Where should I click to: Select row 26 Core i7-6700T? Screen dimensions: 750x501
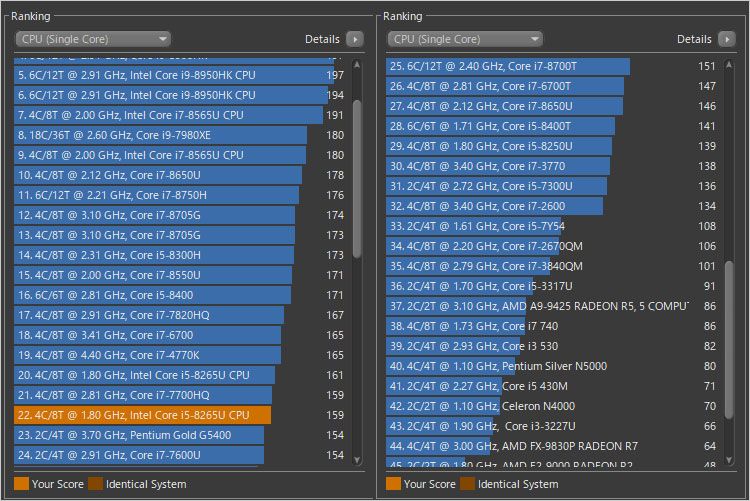click(551, 86)
